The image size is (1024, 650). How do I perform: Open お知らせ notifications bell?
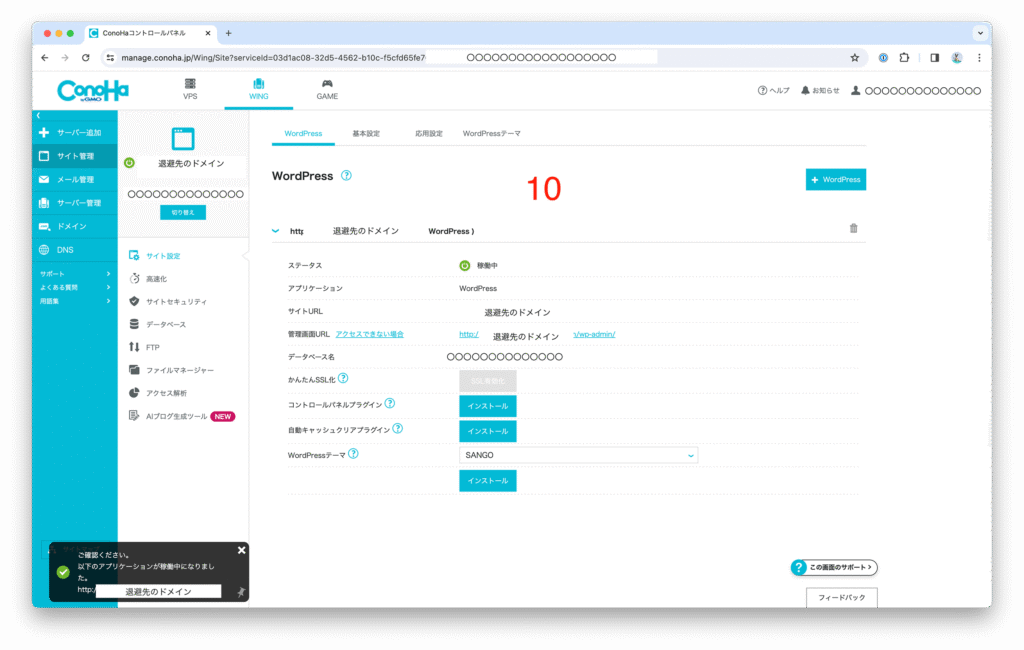coord(820,90)
